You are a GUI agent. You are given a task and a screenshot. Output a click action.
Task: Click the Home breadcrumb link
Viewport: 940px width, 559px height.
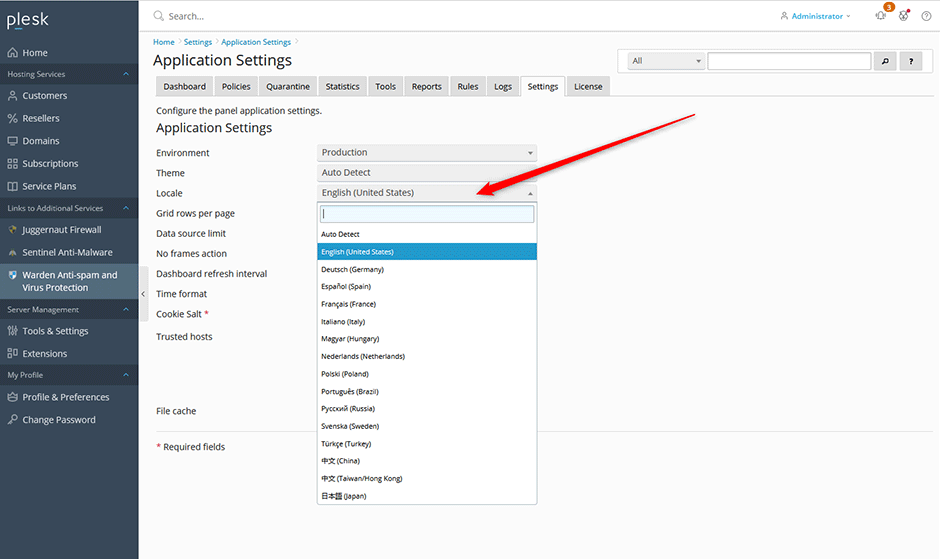point(164,42)
